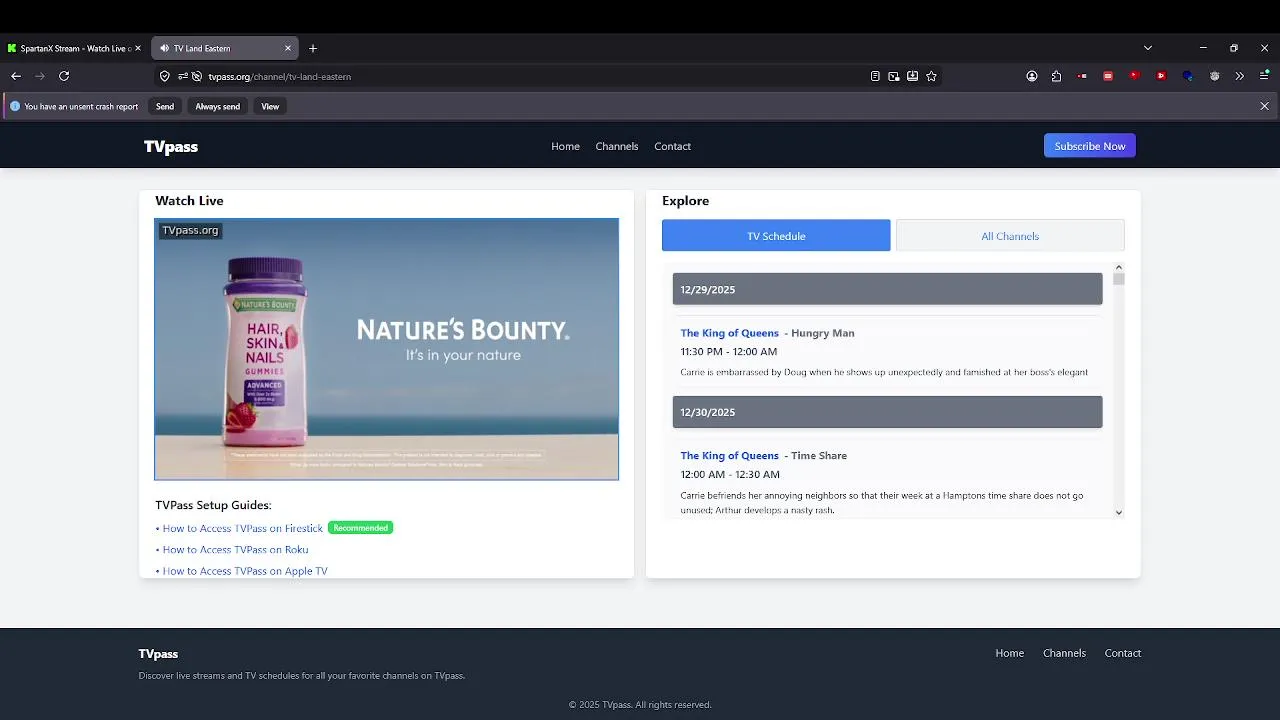The width and height of the screenshot is (1280, 720).
Task: Open The King of Queens Hungry Man link
Action: point(729,333)
